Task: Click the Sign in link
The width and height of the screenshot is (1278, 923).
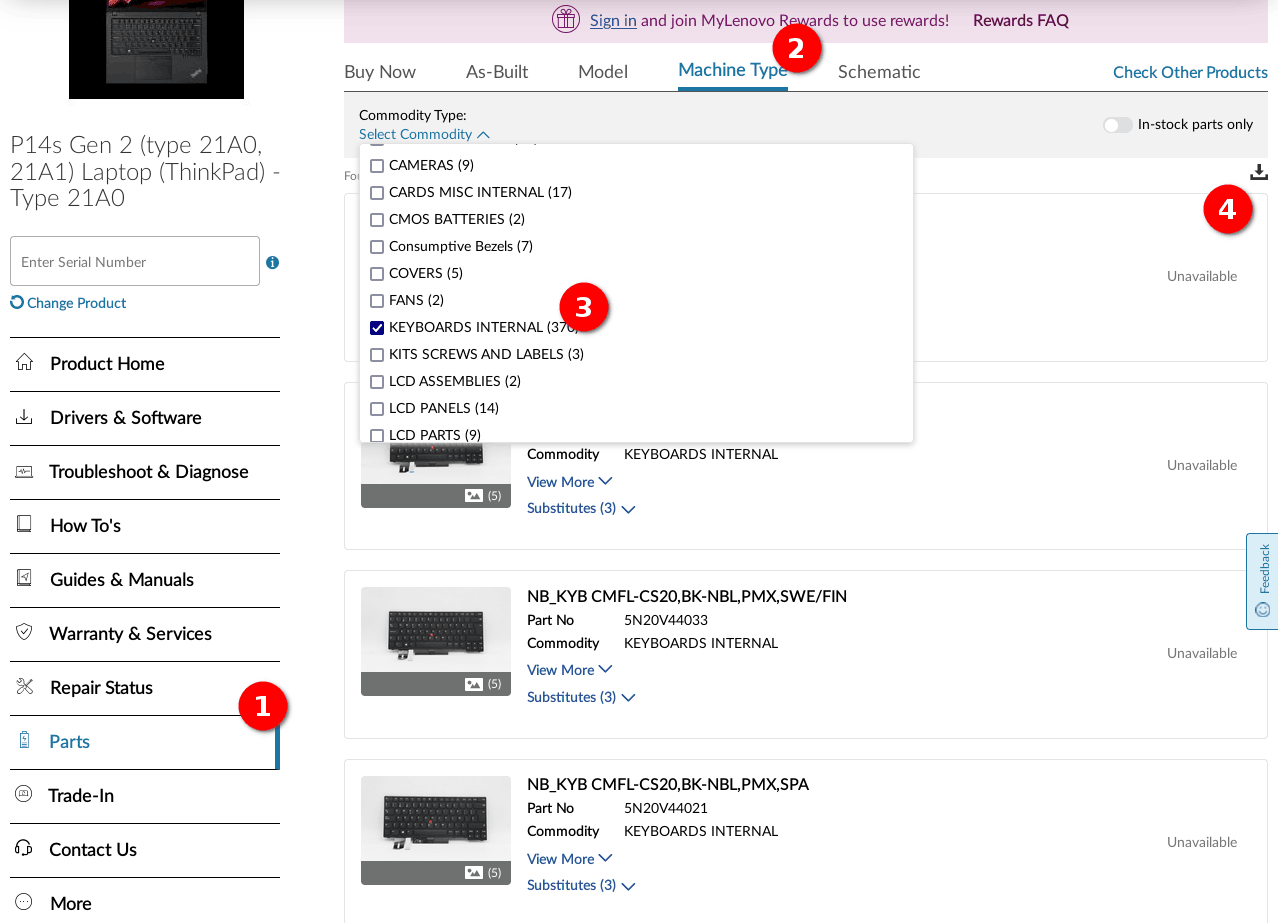Action: point(613,20)
